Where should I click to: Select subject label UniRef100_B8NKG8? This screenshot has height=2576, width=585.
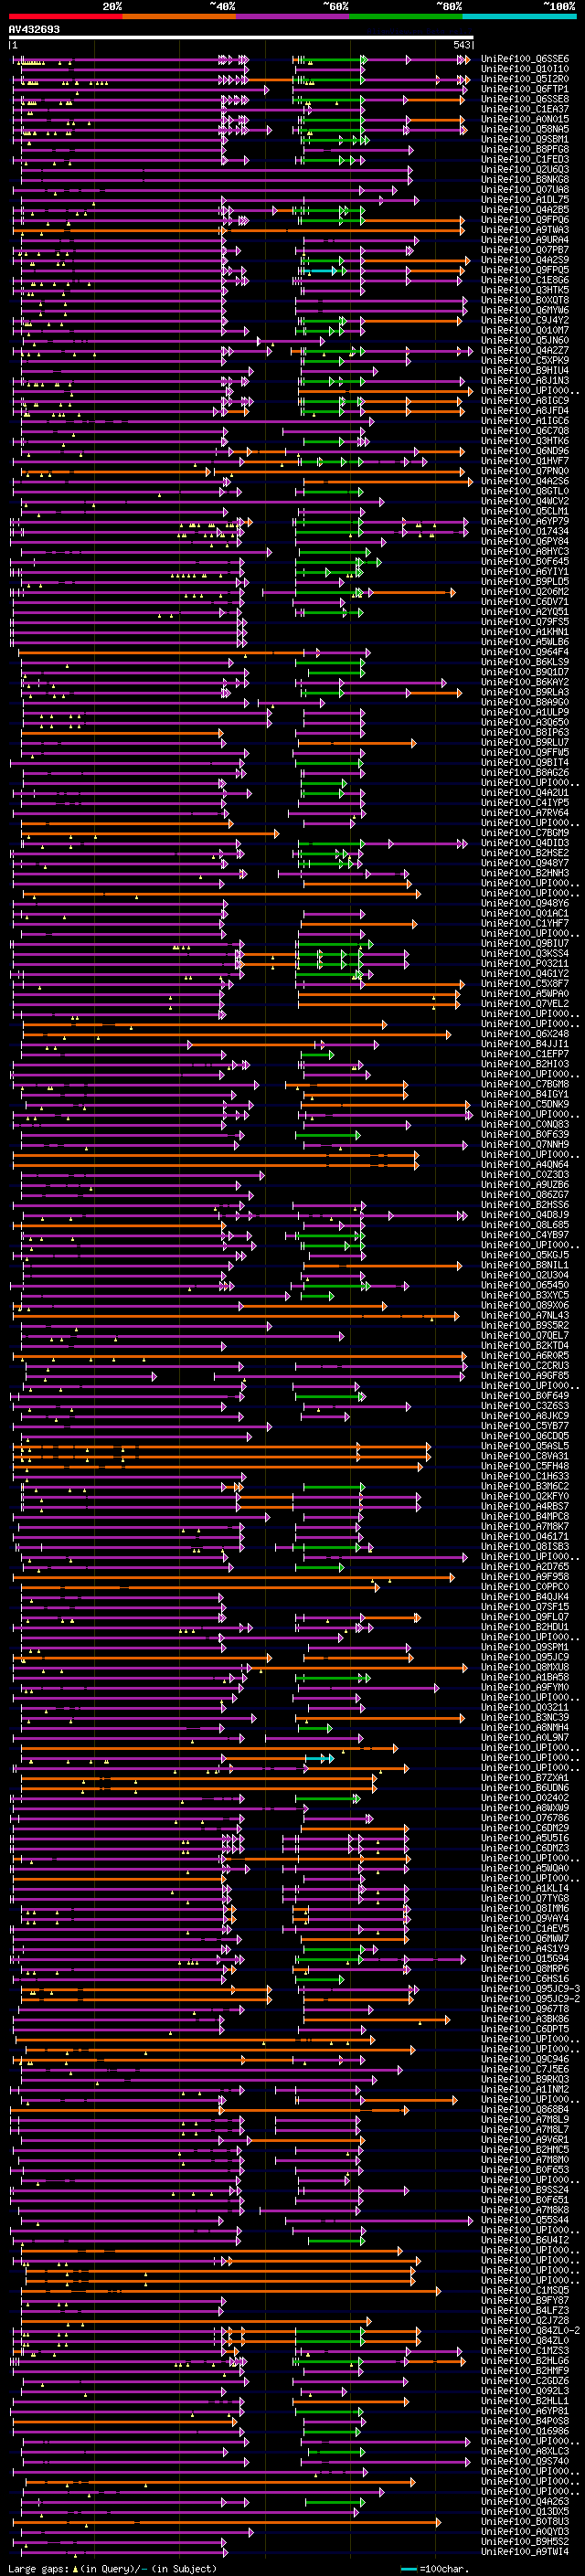(x=525, y=179)
